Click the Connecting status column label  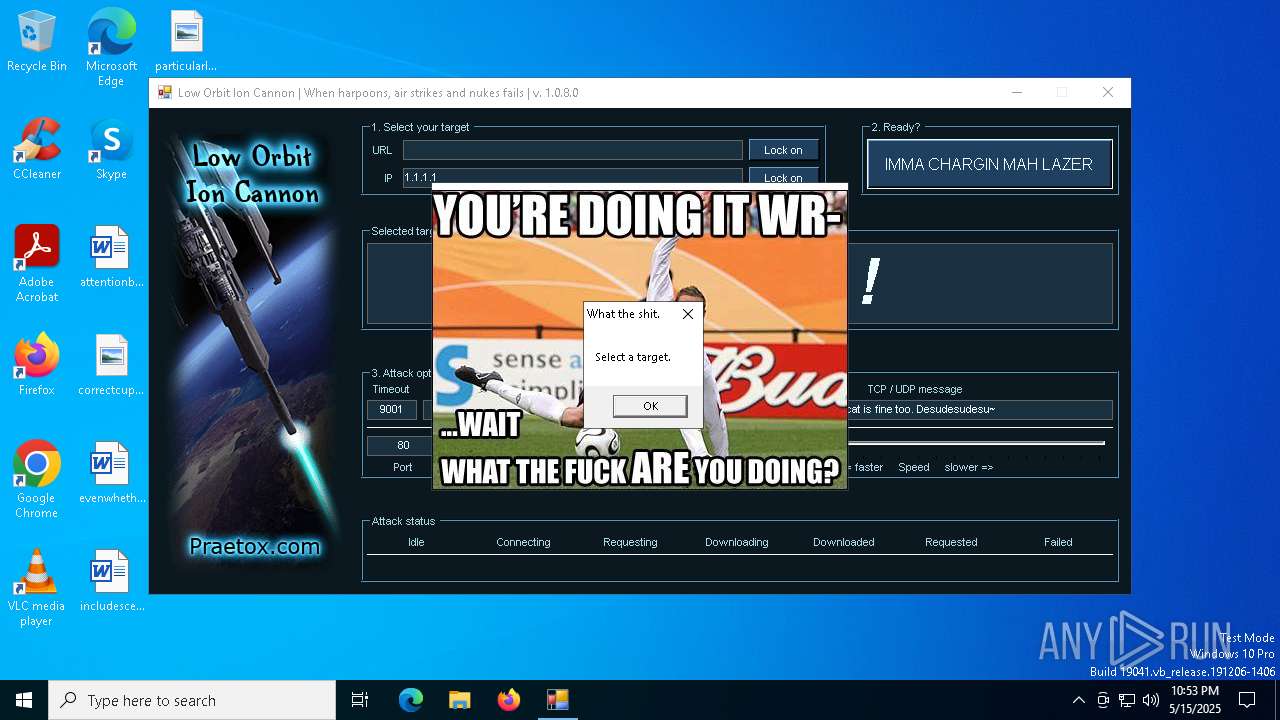tap(523, 542)
